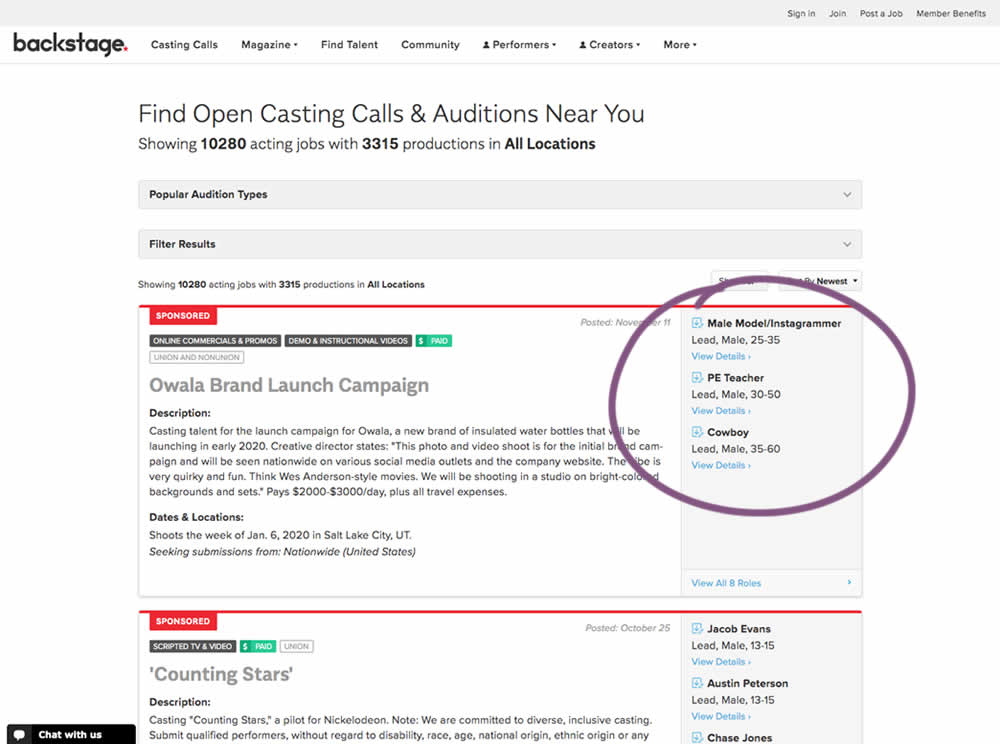
Task: Click the apply icon beside Chase Jones
Action: (x=697, y=738)
